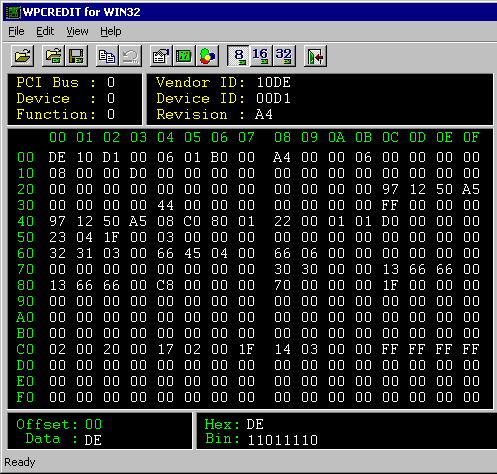Click the green chip board icon

pyautogui.click(x=184, y=56)
